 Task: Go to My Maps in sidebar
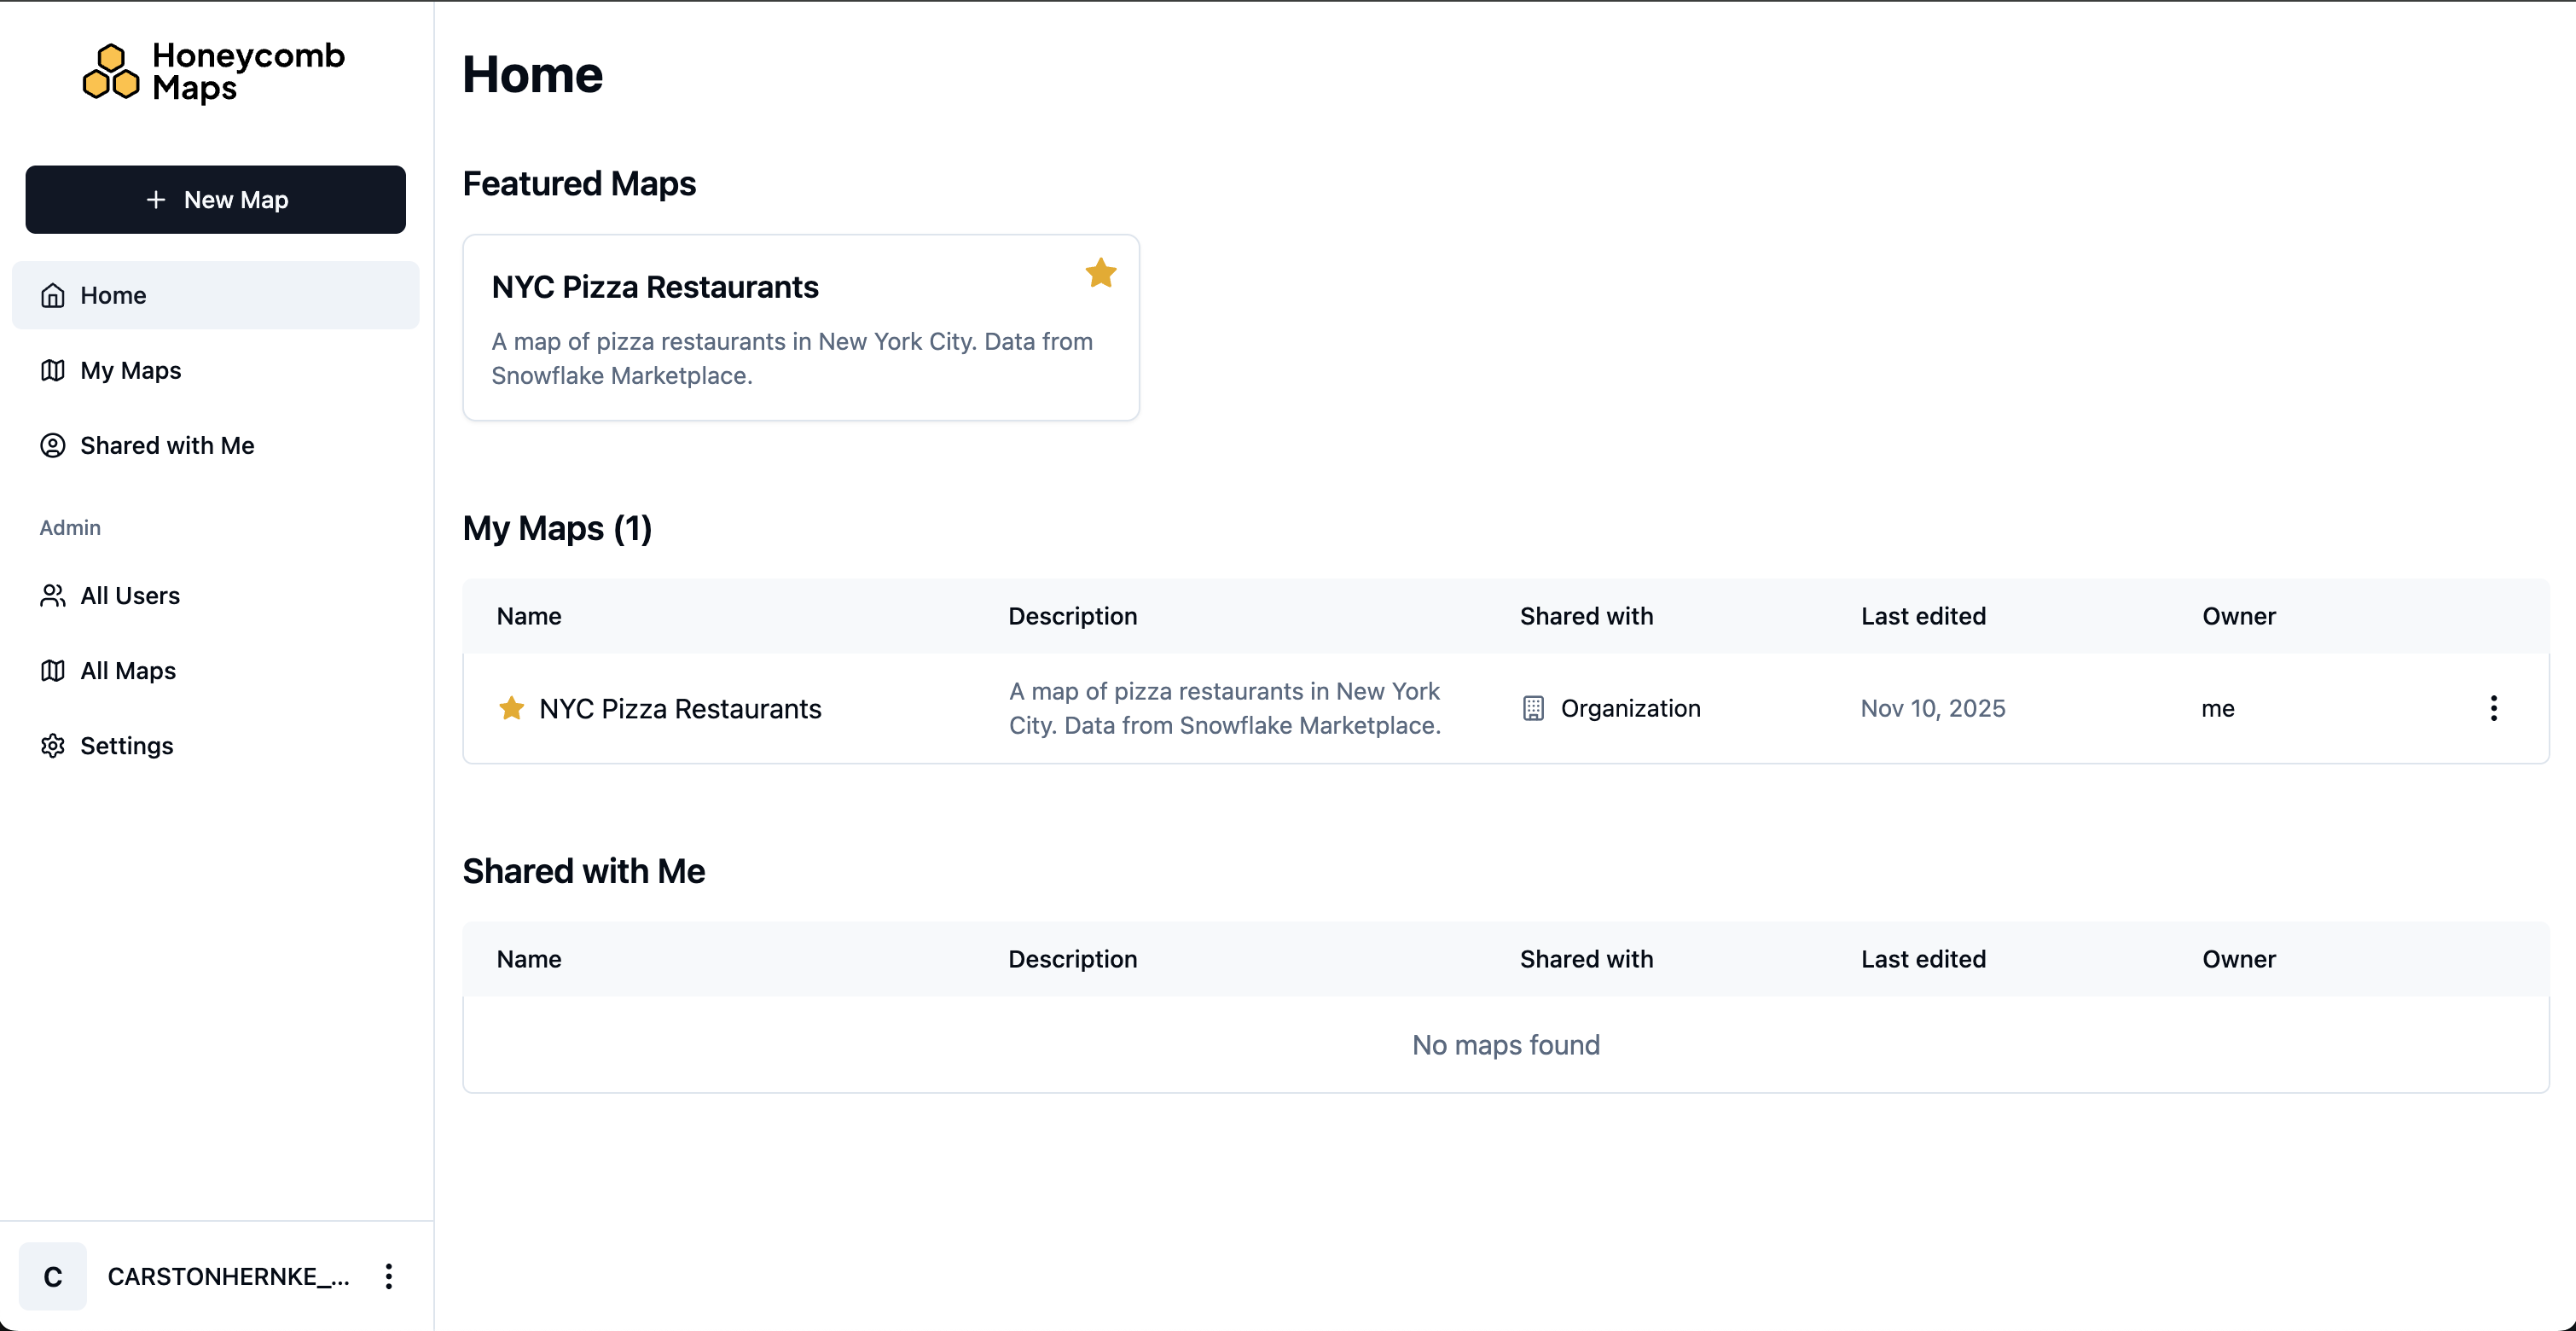pyautogui.click(x=131, y=370)
